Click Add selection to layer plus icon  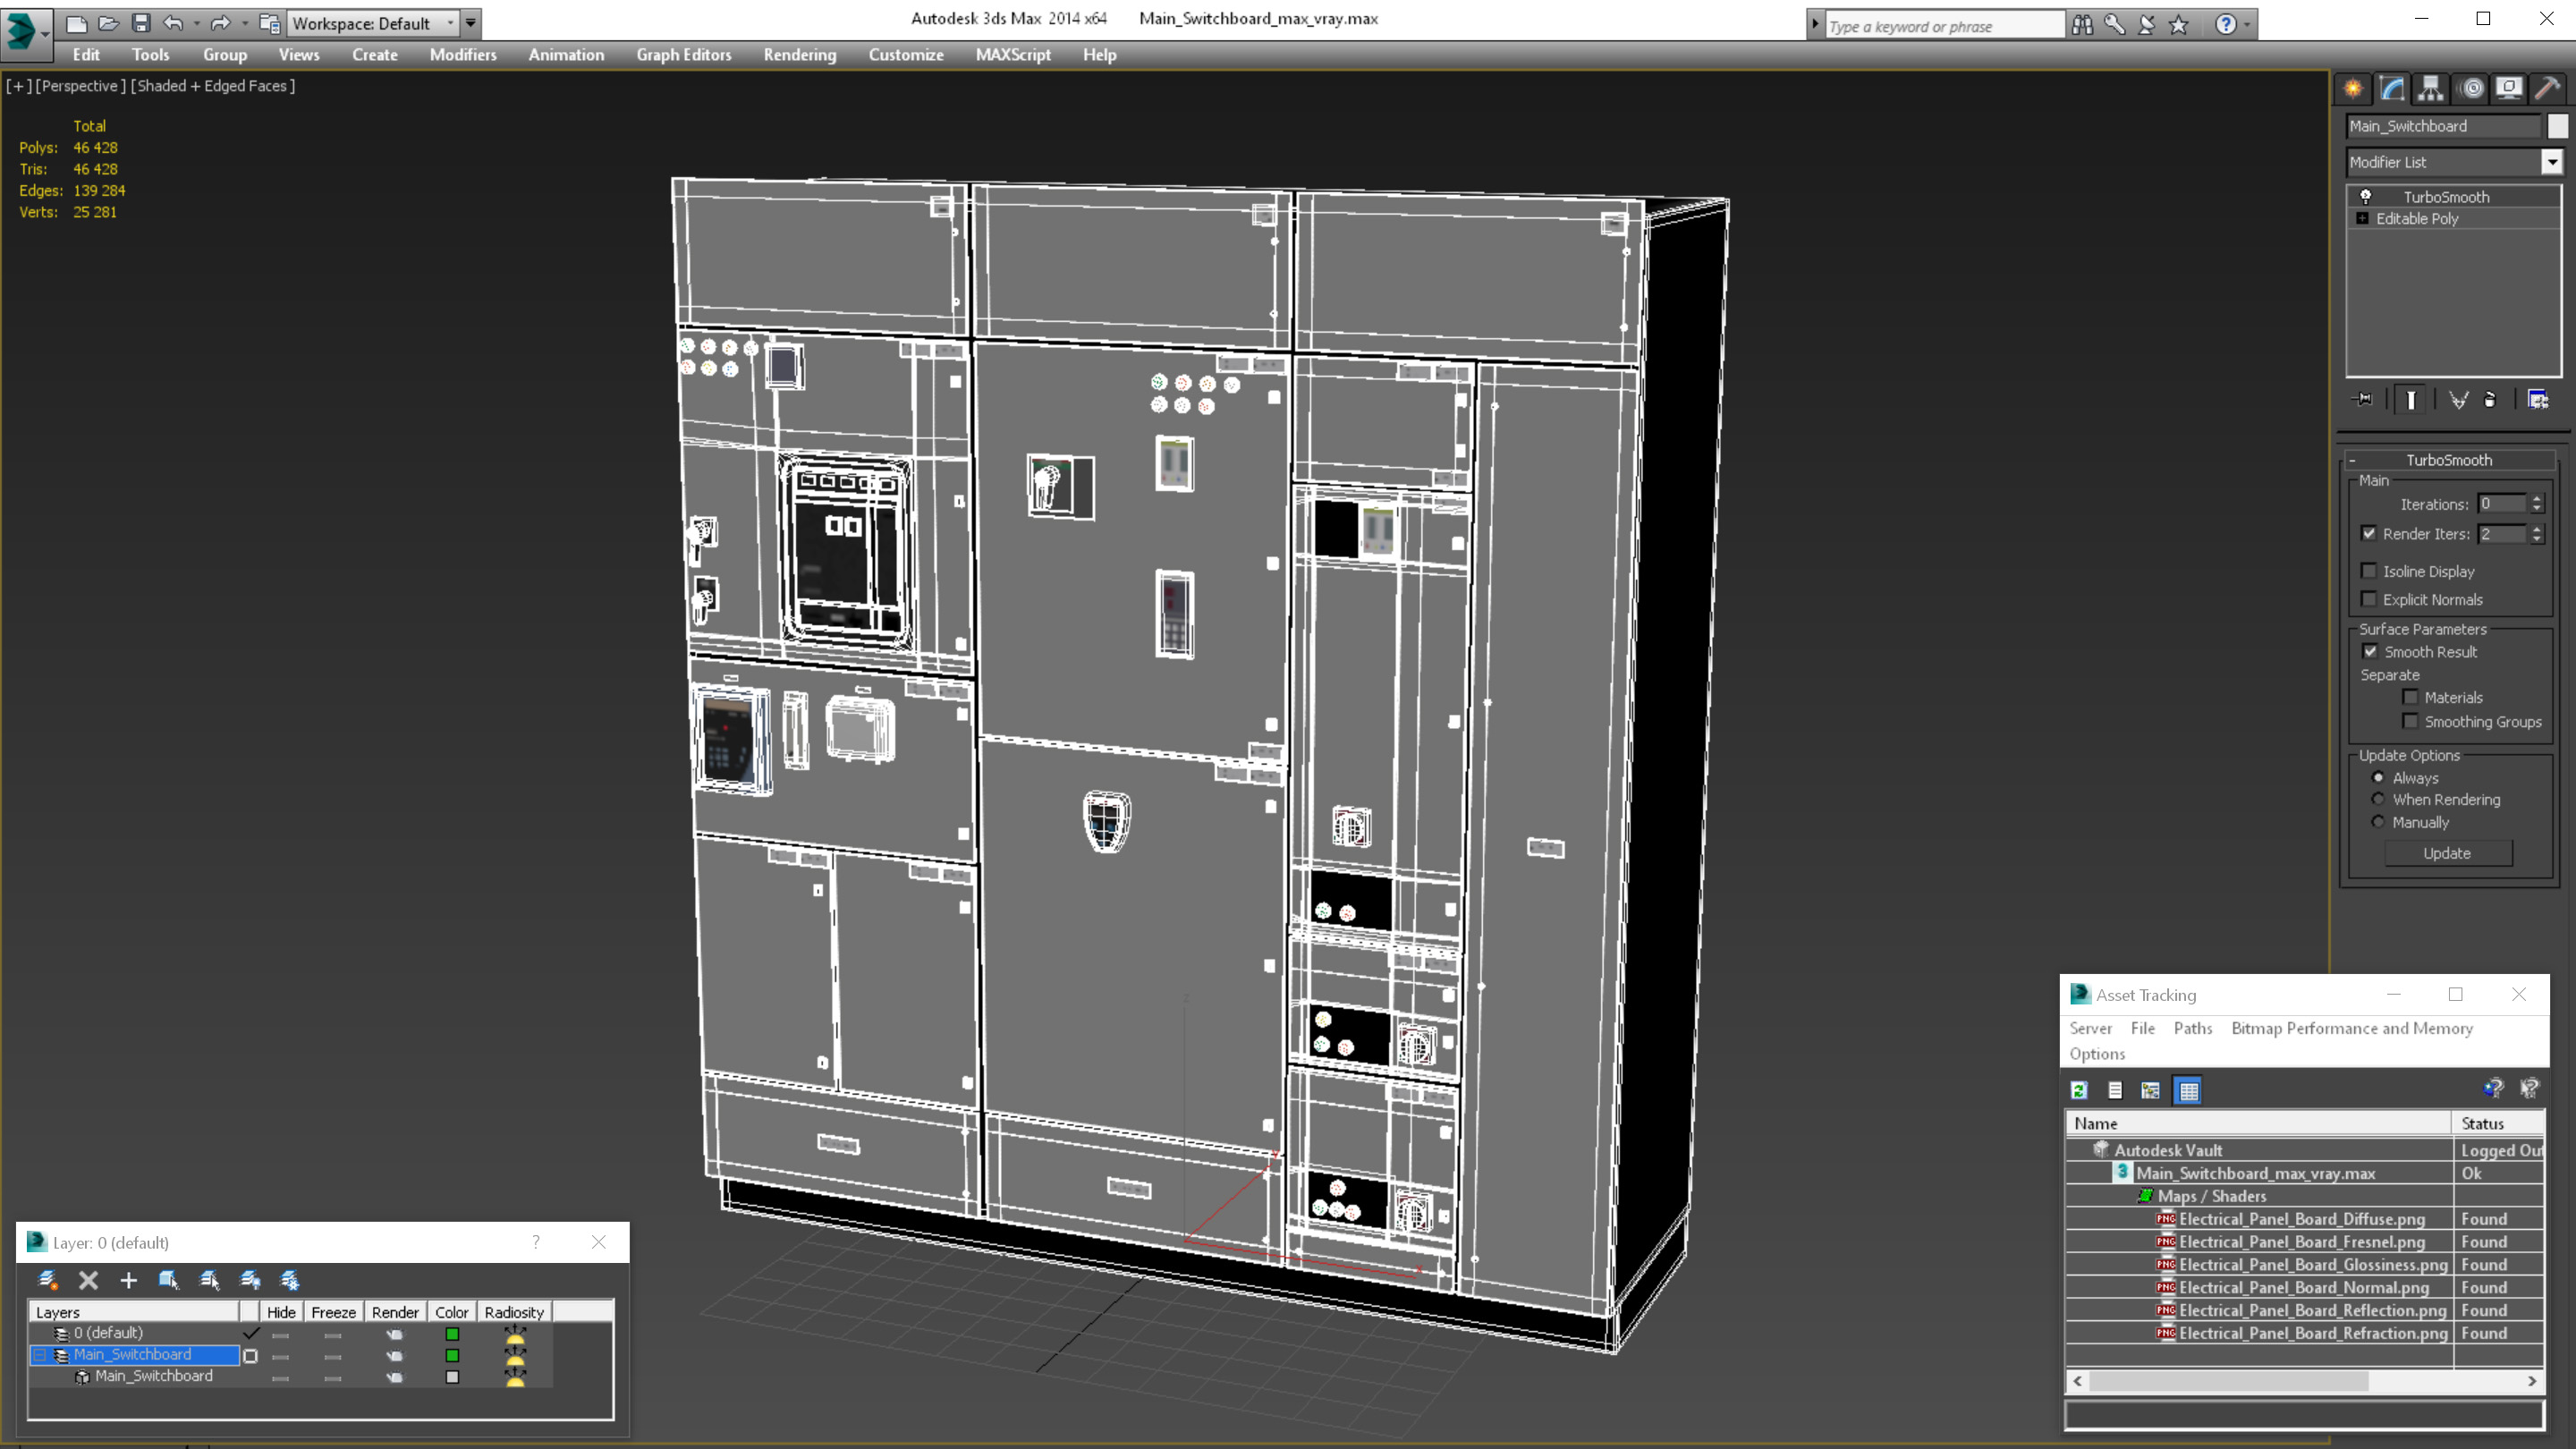click(x=128, y=1280)
